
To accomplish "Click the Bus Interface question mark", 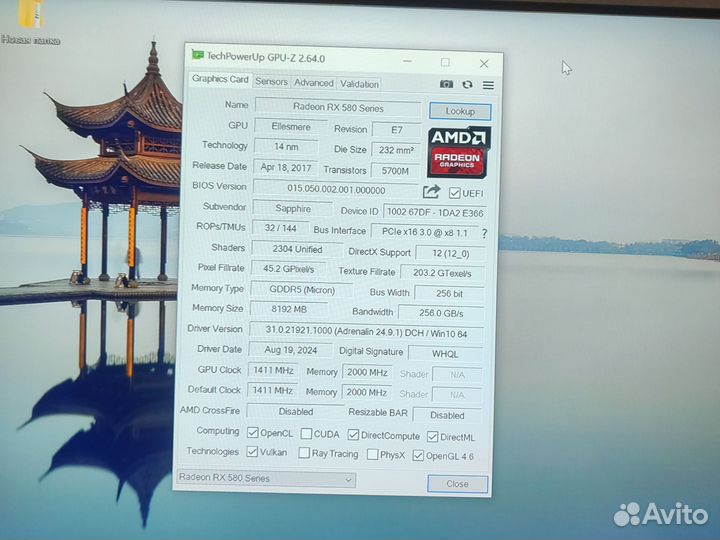I will pyautogui.click(x=484, y=234).
